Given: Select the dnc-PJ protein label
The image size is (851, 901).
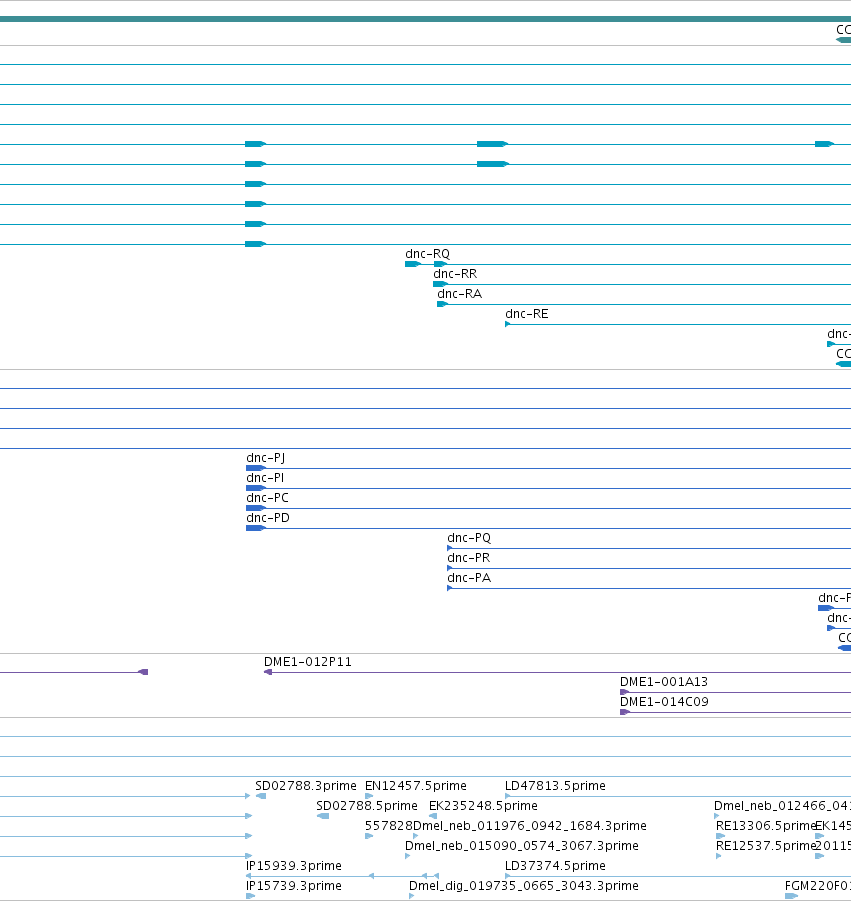Looking at the screenshot, I should tap(265, 458).
